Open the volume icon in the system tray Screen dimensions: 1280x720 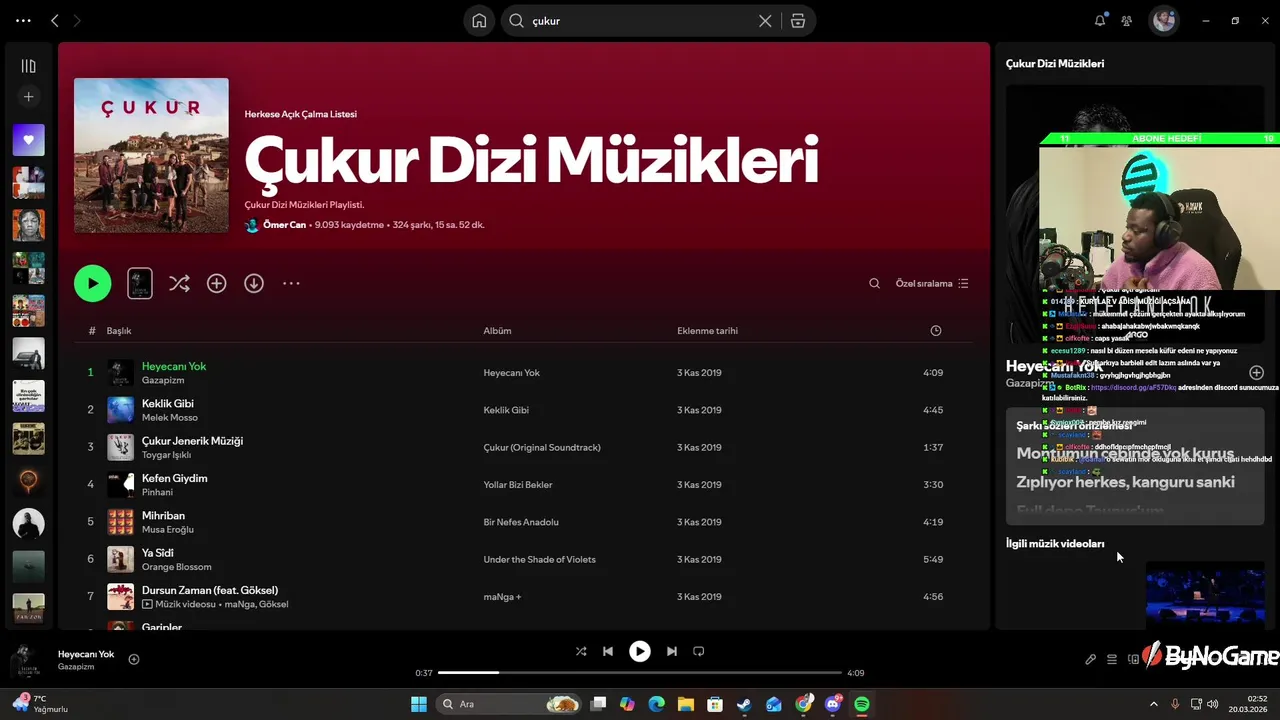tap(1213, 704)
